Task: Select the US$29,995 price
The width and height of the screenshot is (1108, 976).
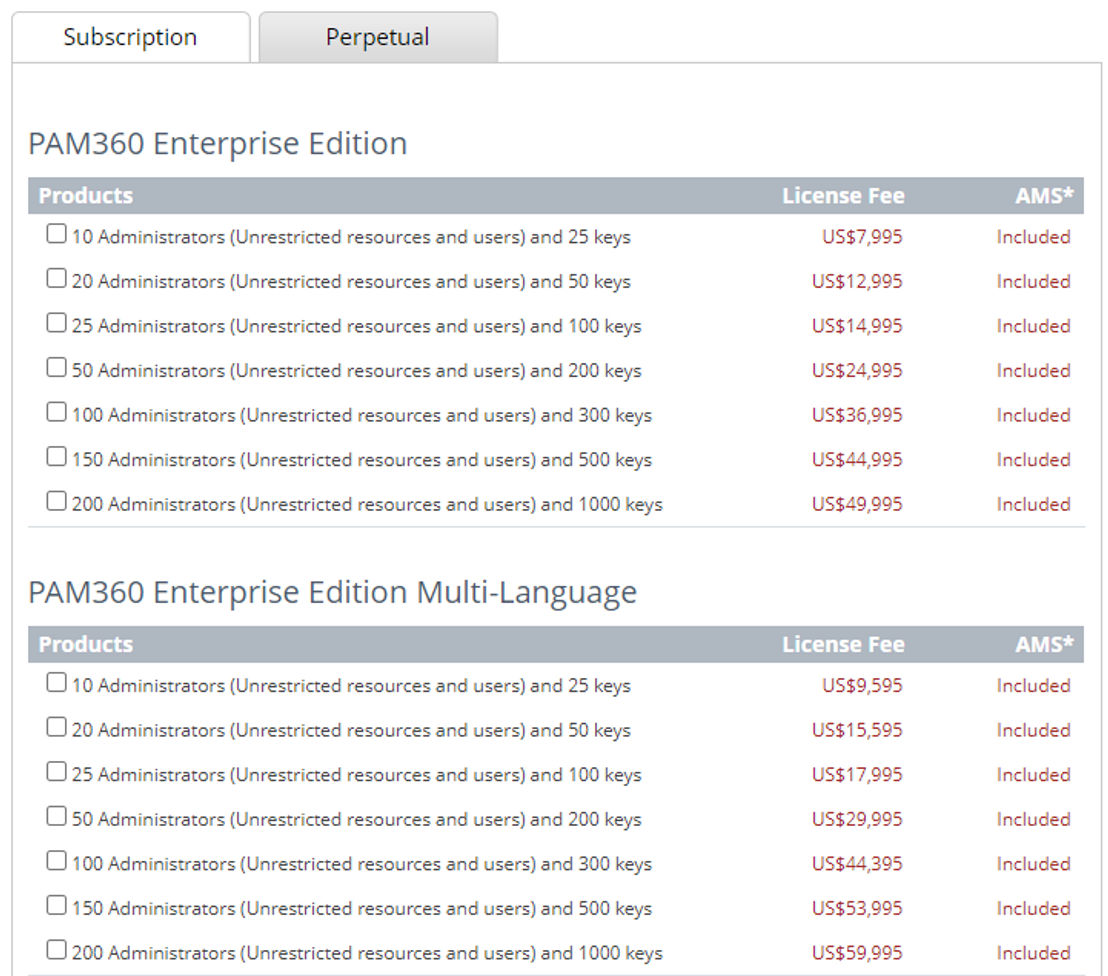Action: pyautogui.click(x=857, y=819)
